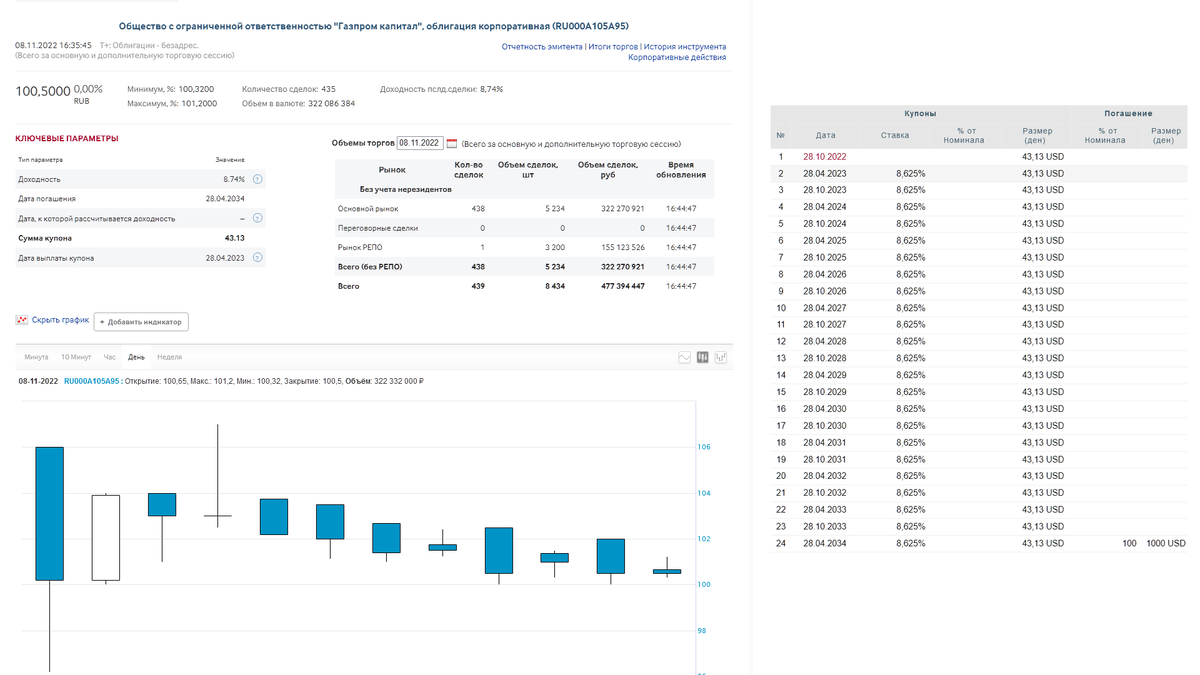Open Отчетность эмитента link
Screen dimensions: 1200x675
coord(542,47)
